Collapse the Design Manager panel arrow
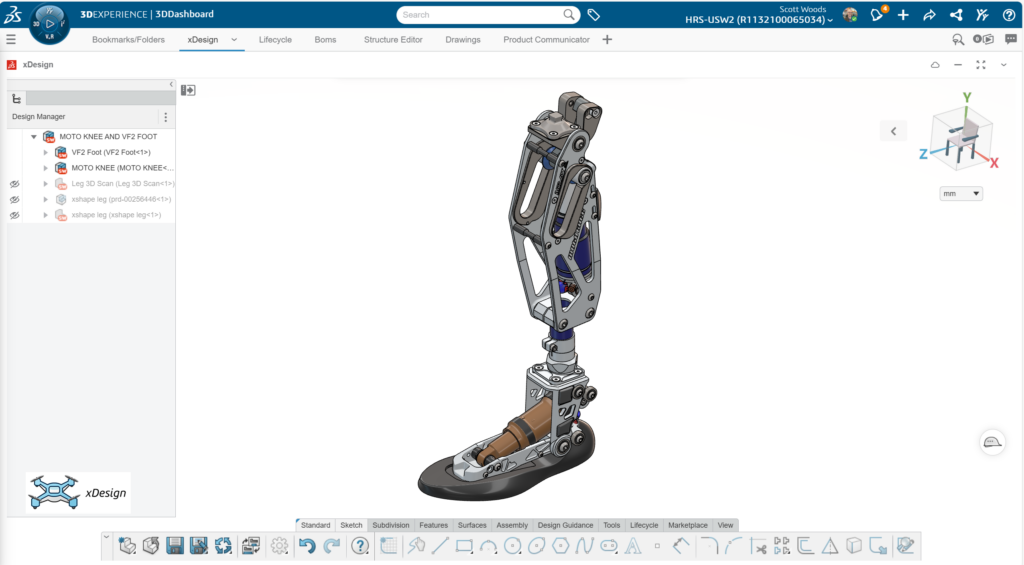This screenshot has height=565, width=1024. 171,84
